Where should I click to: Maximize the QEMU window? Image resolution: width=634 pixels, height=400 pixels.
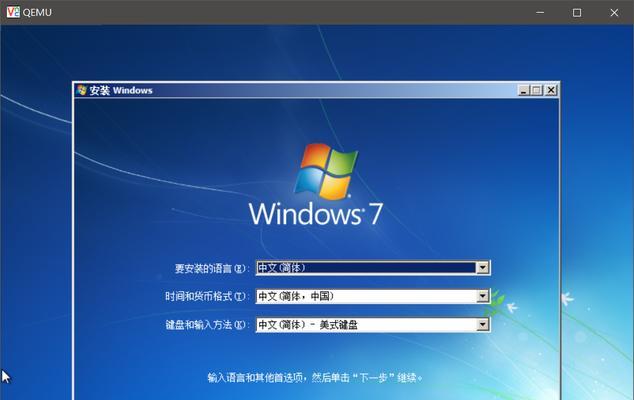[x=577, y=13]
